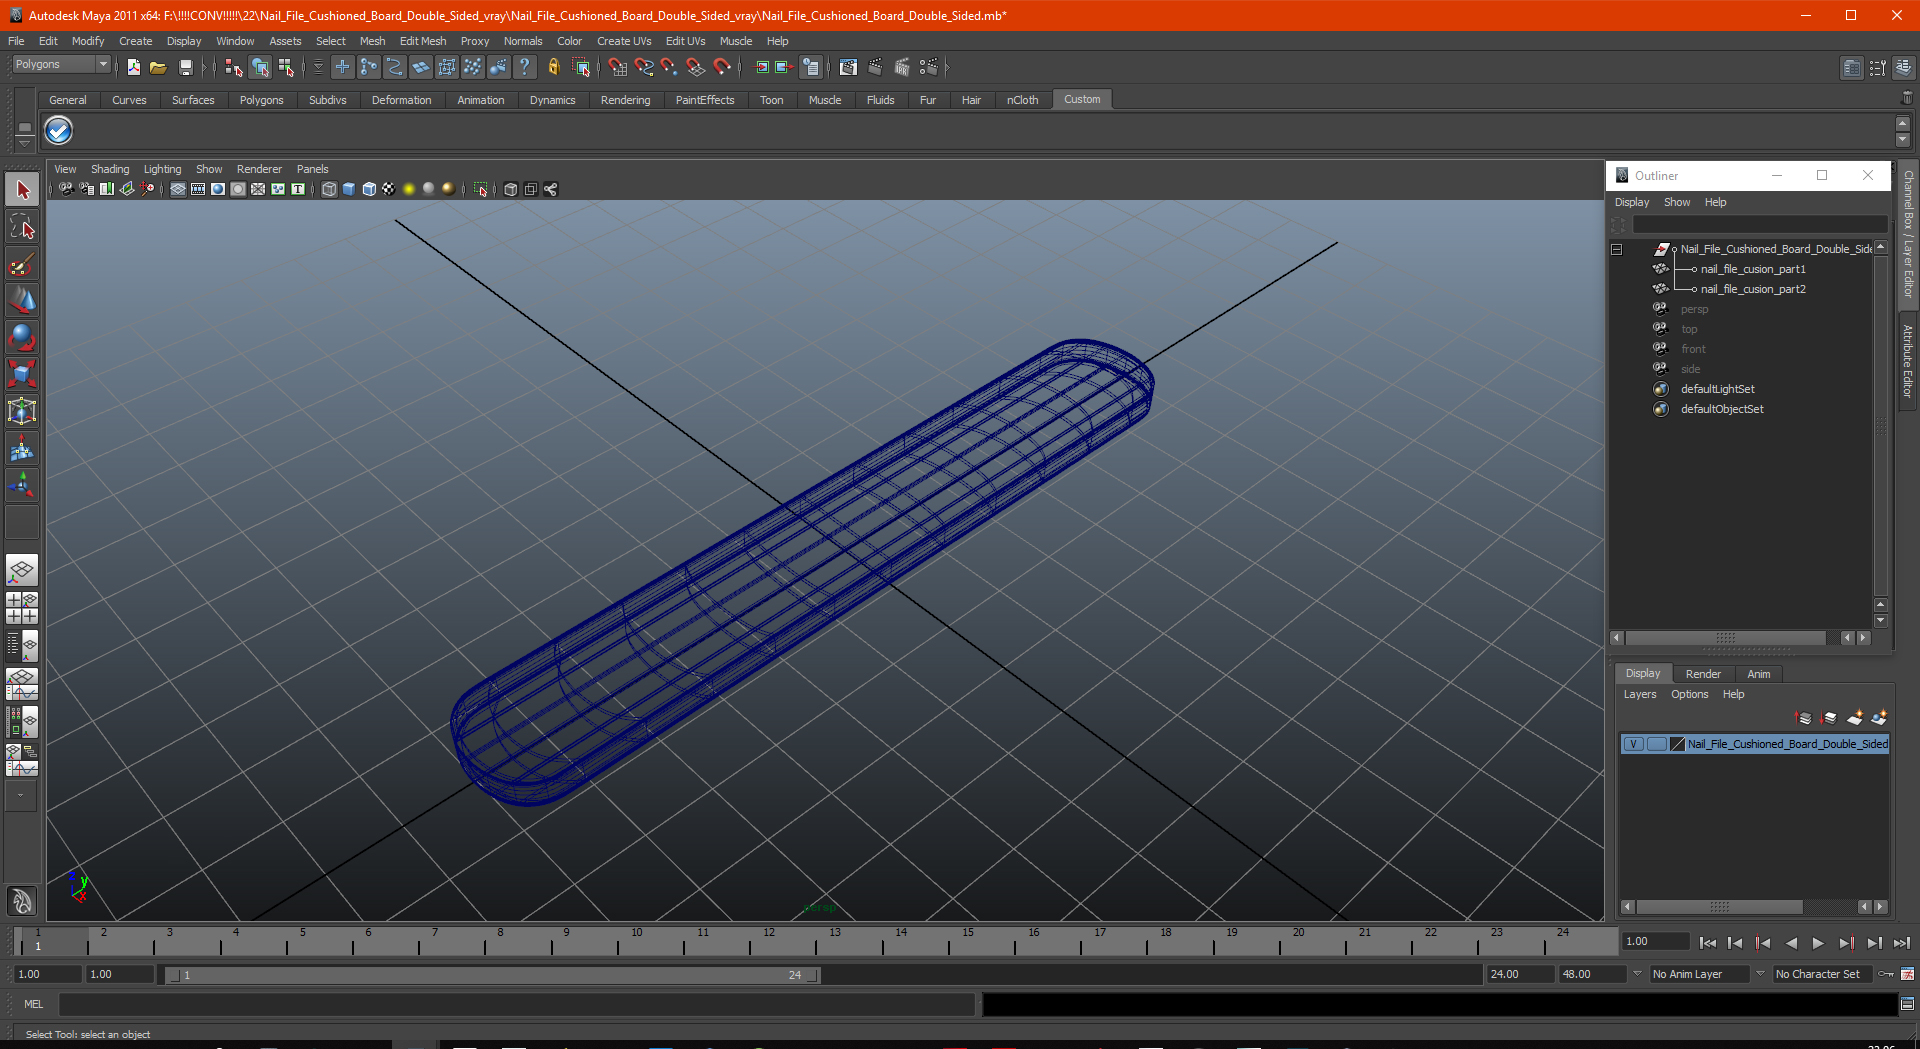Toggle the viewport grid display icon
Viewport: 1920px width, 1049px height.
tap(178, 189)
